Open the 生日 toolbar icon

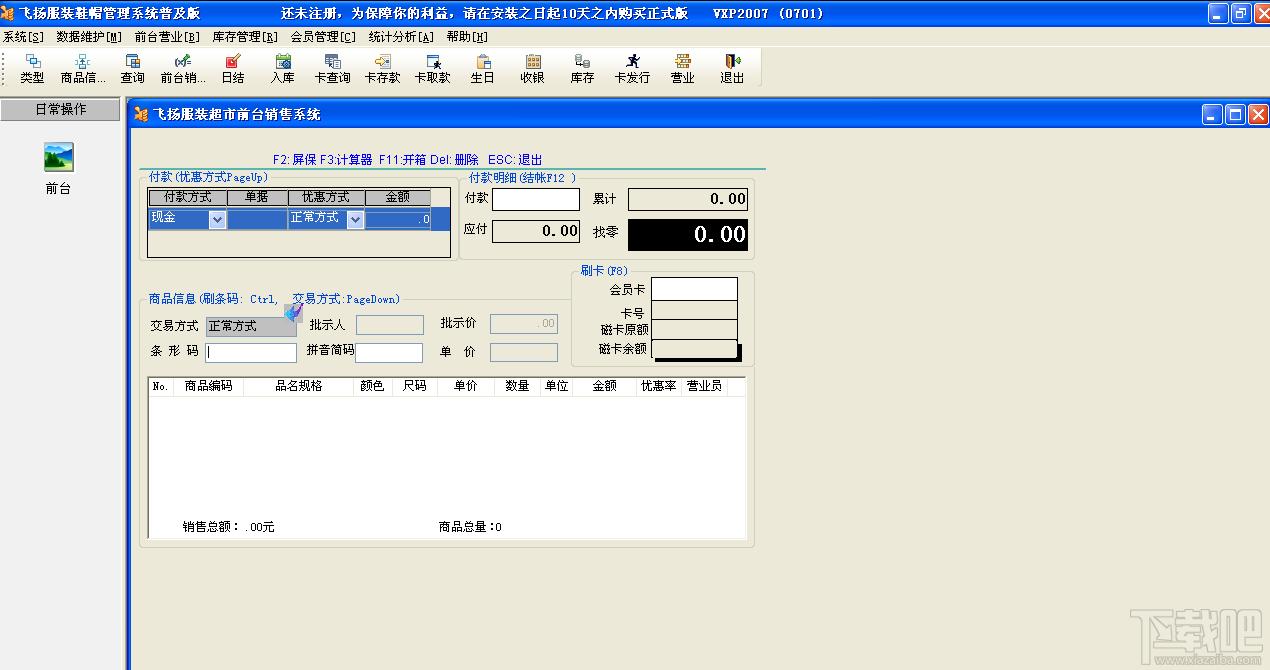[482, 68]
